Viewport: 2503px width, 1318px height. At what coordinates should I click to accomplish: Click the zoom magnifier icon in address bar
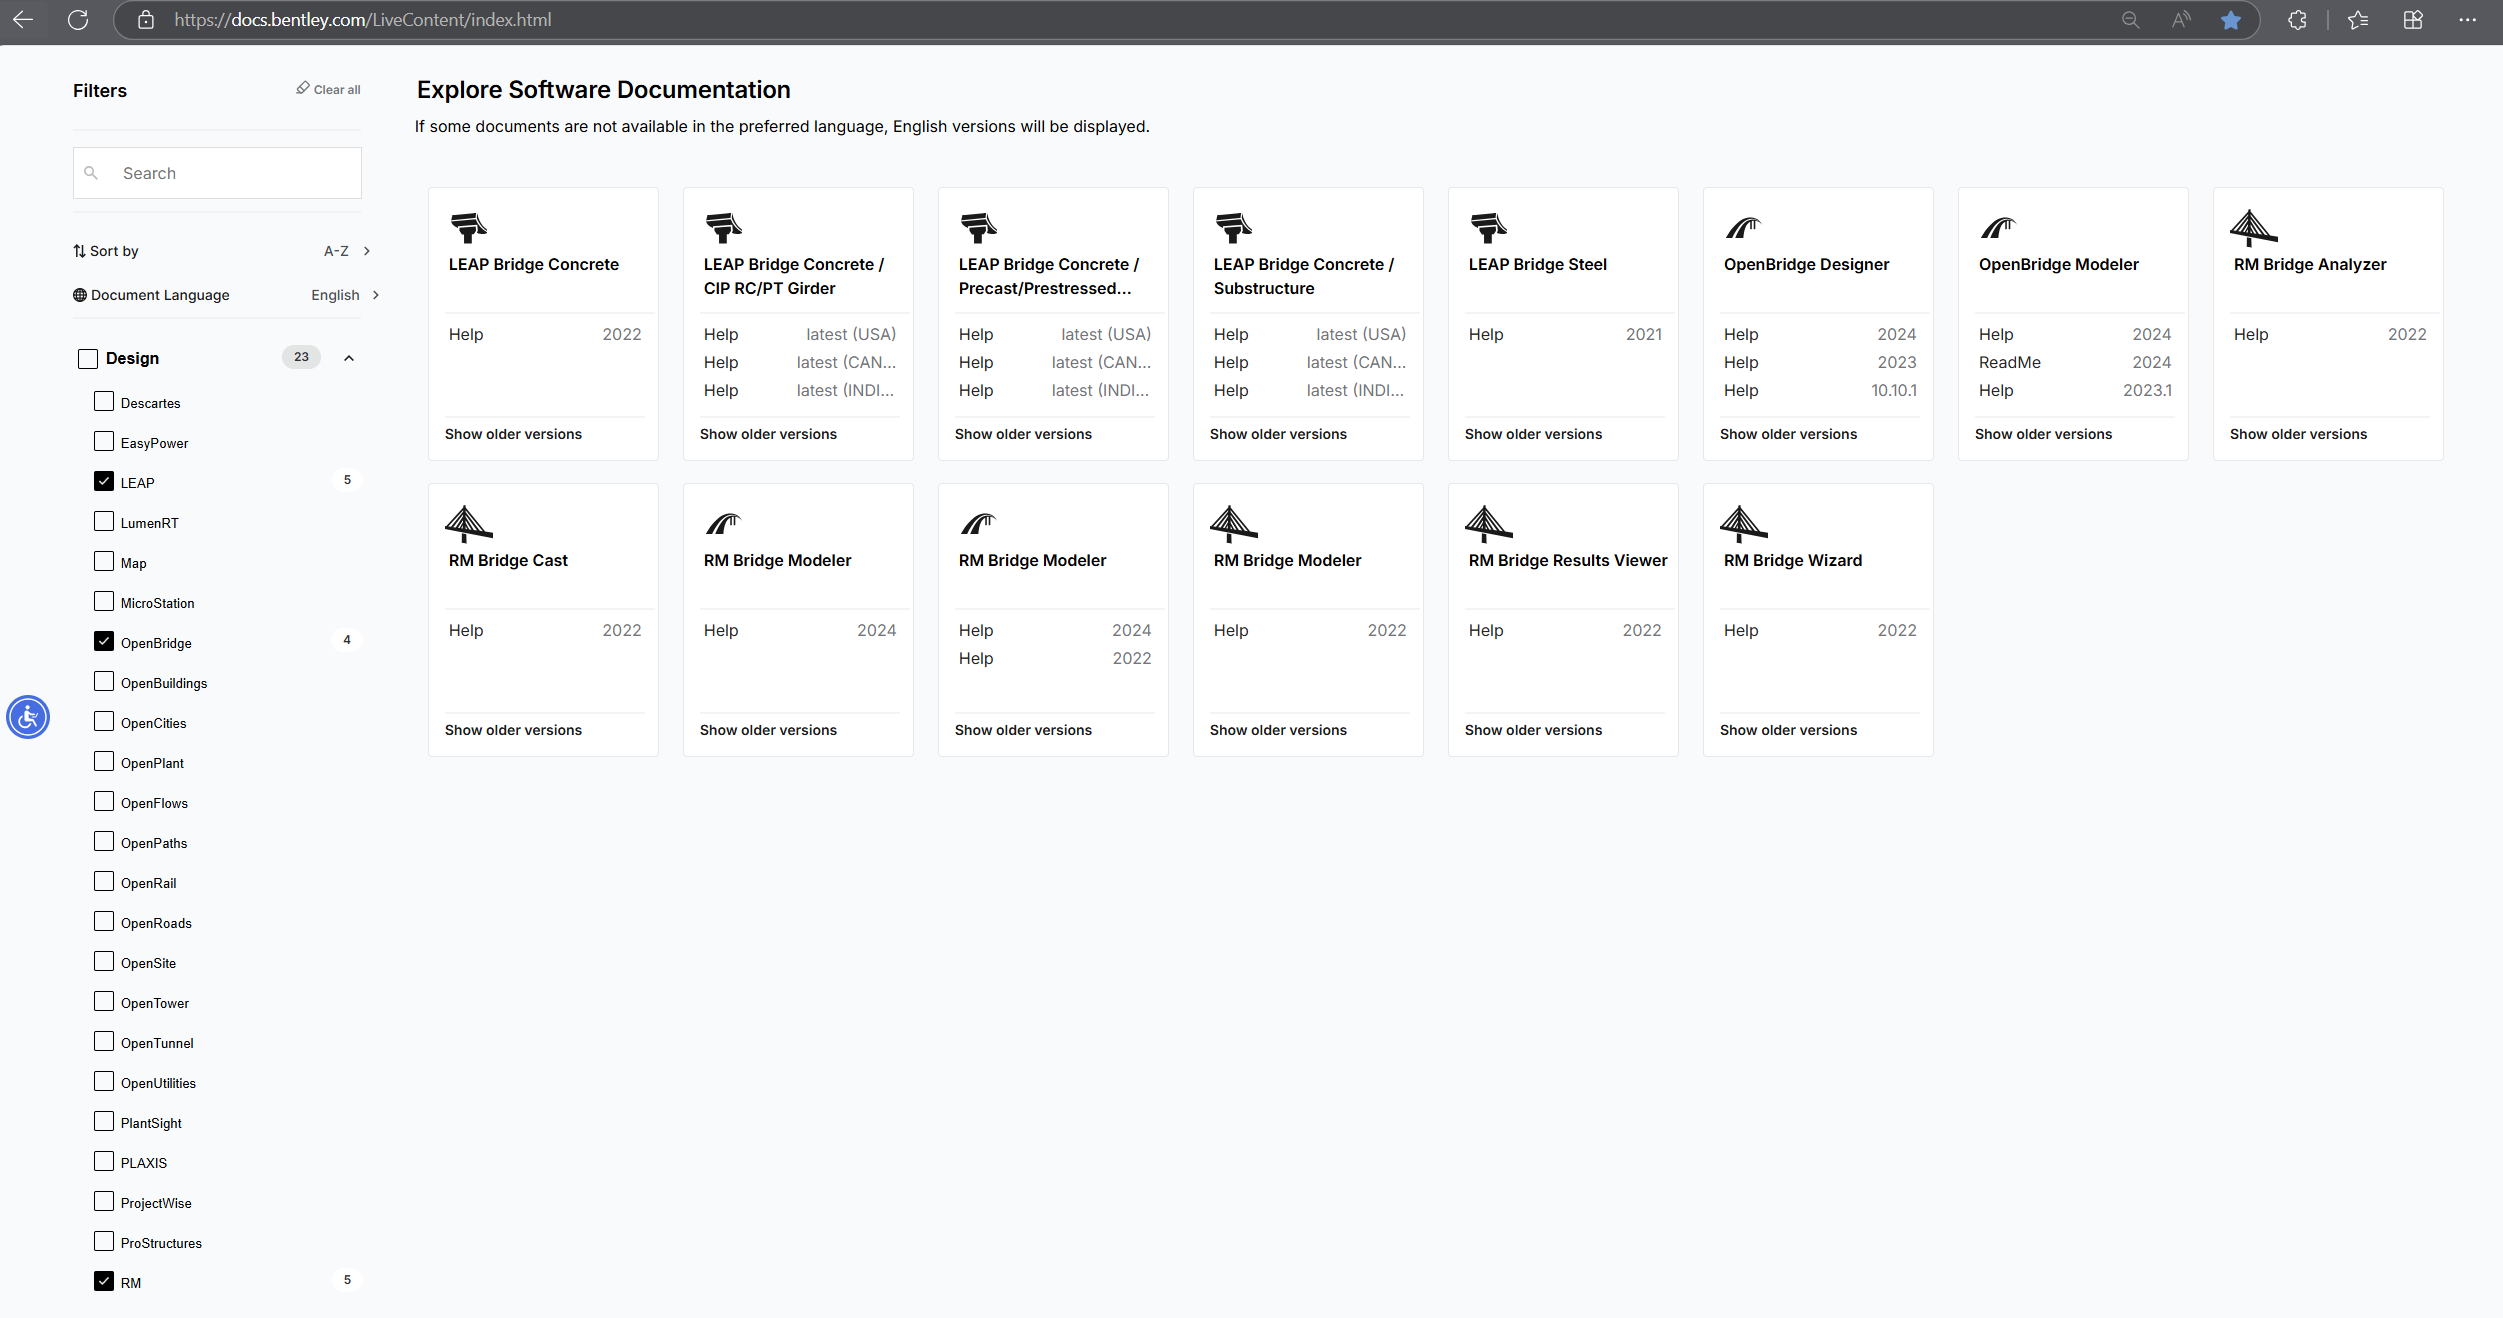(x=2130, y=20)
